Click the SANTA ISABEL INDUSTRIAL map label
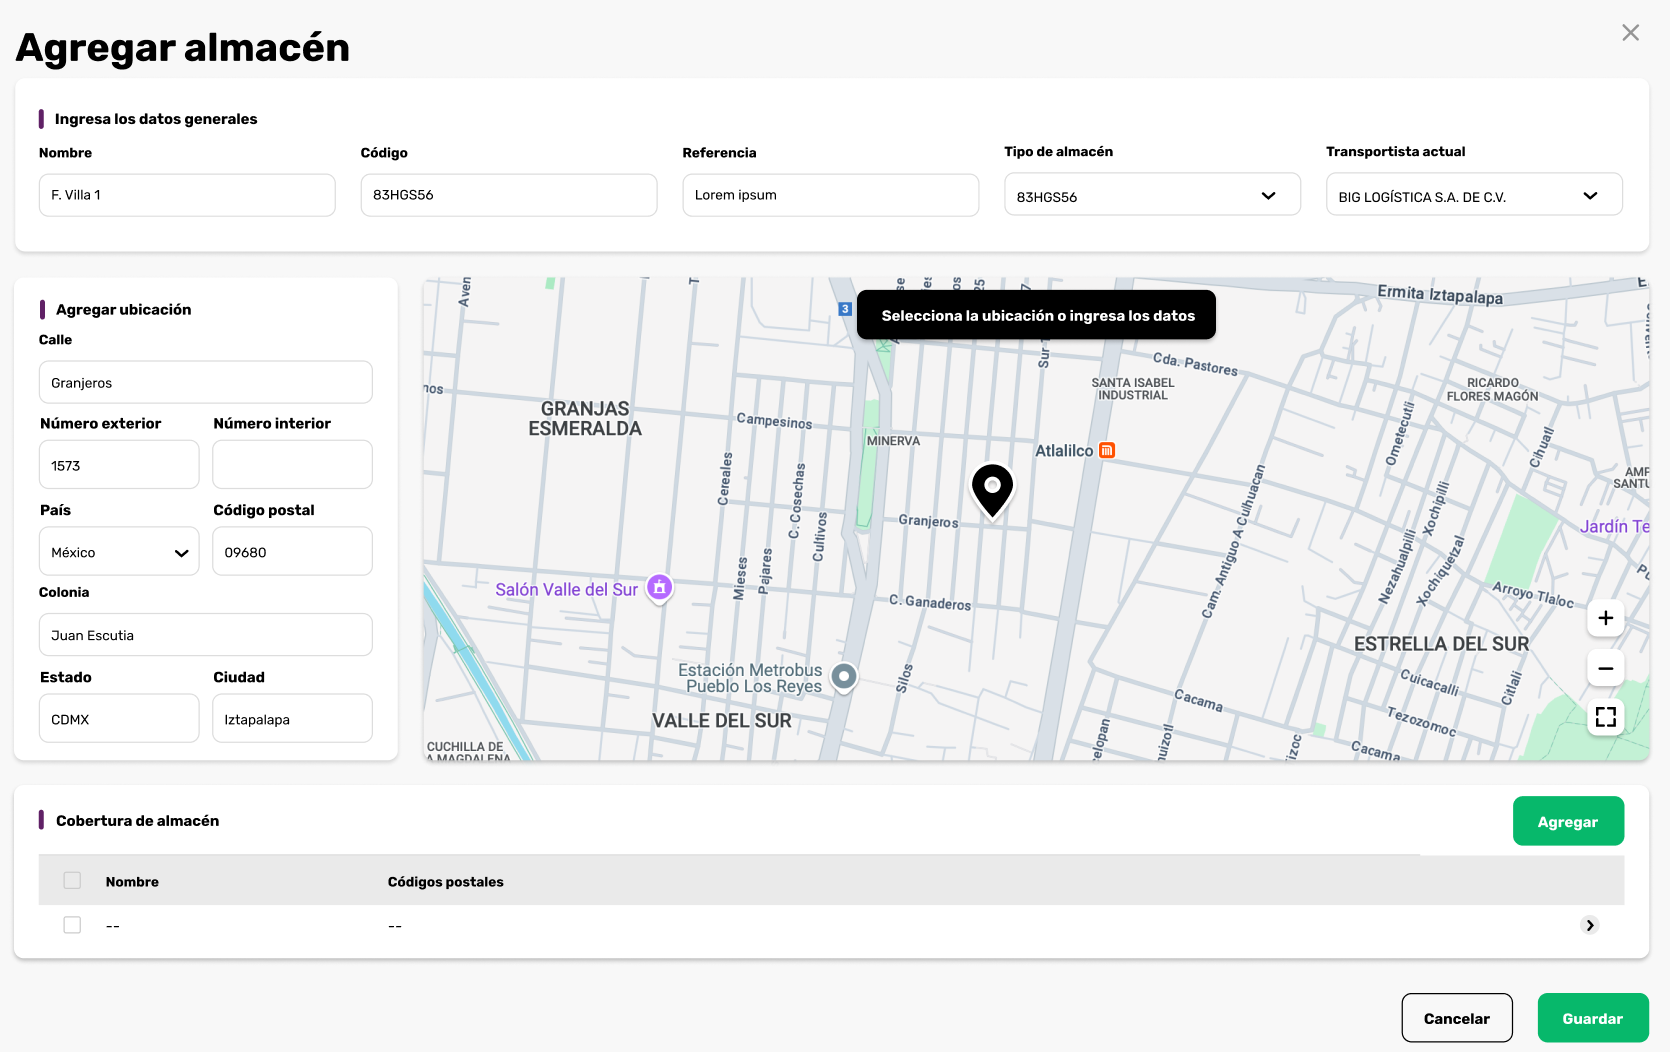Screen dimensions: 1670x1052 [1133, 389]
